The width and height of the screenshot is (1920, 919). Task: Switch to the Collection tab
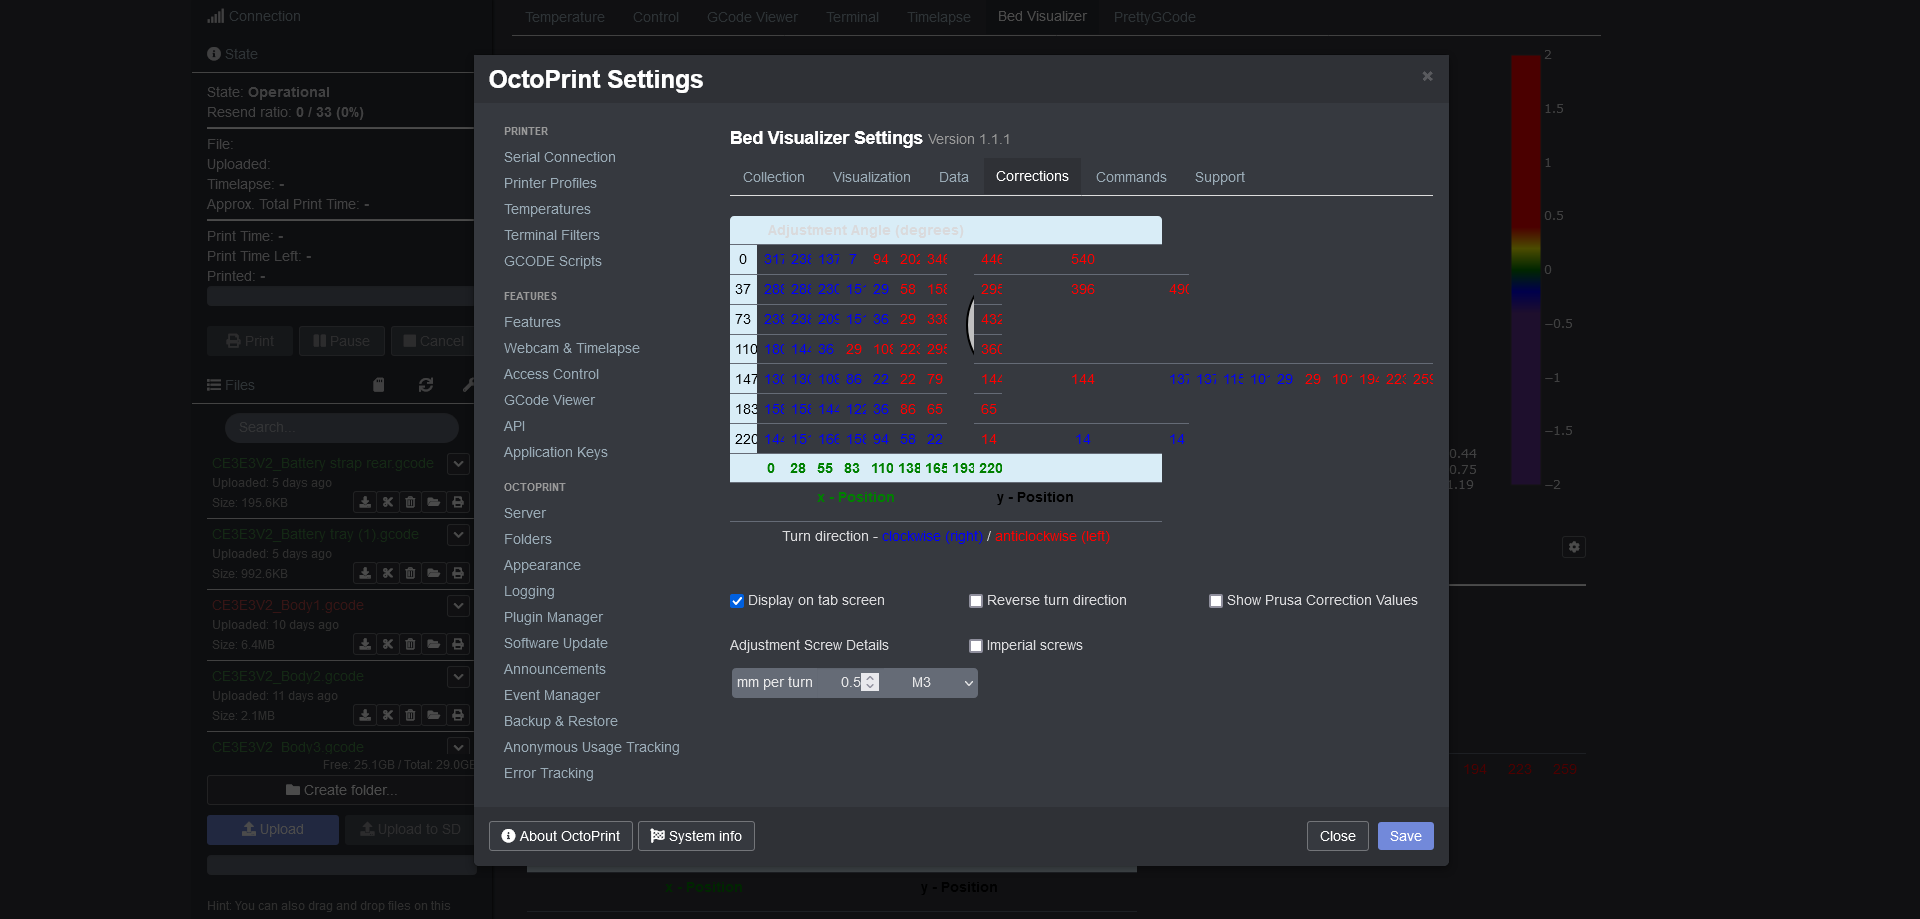click(773, 177)
